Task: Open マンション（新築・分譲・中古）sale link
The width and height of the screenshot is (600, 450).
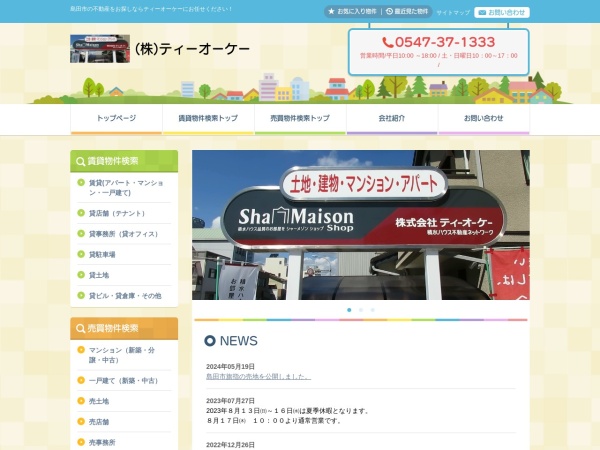Action: (122, 355)
